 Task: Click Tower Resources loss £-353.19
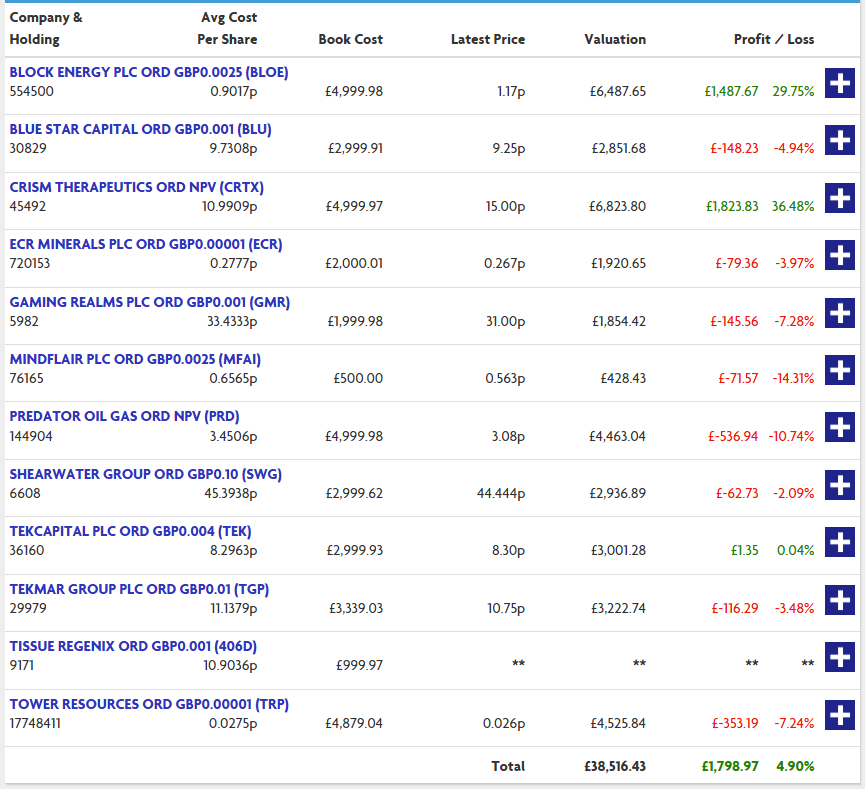coord(735,723)
